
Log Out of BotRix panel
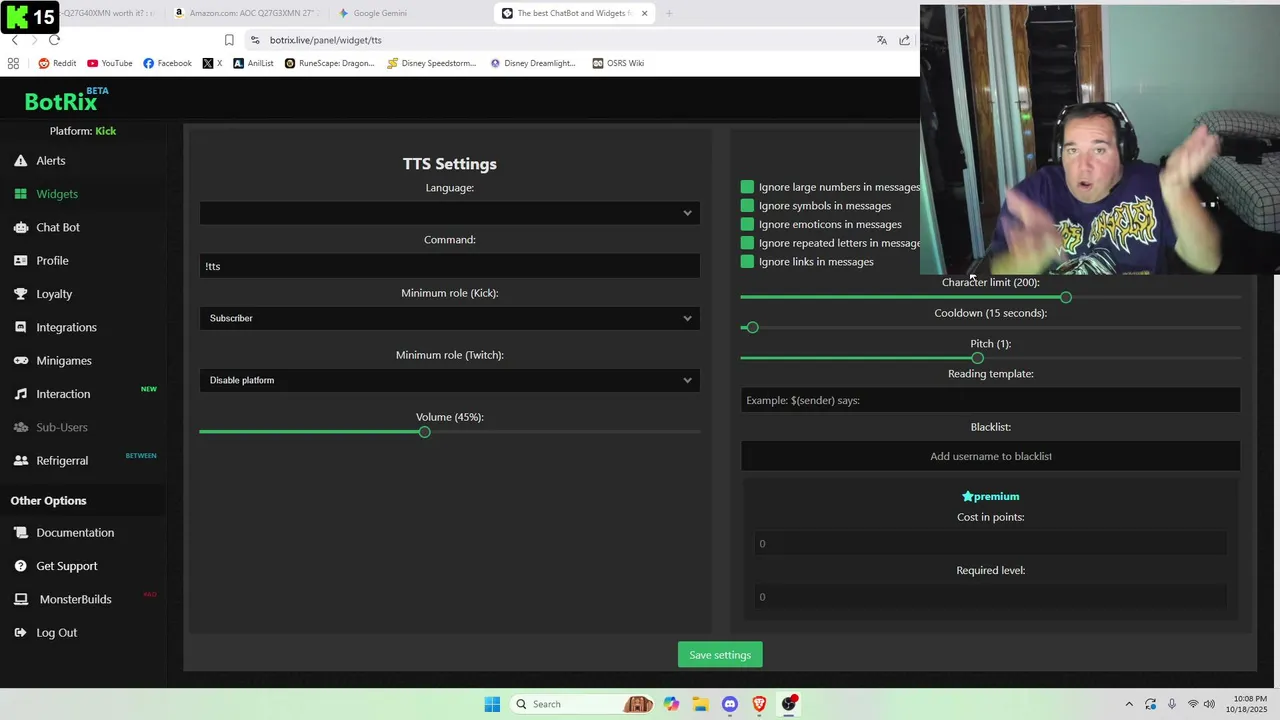tap(56, 632)
